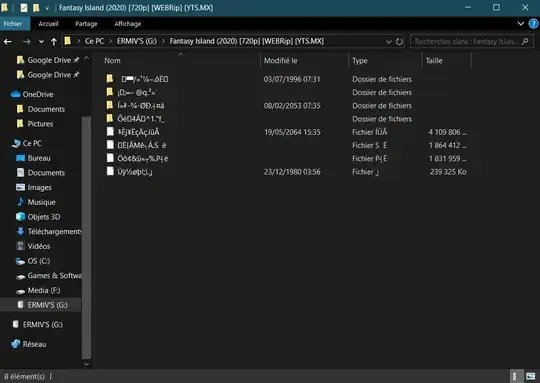This screenshot has height=383, width=540.
Task: Switch to details view in status bar
Action: pyautogui.click(x=515, y=376)
